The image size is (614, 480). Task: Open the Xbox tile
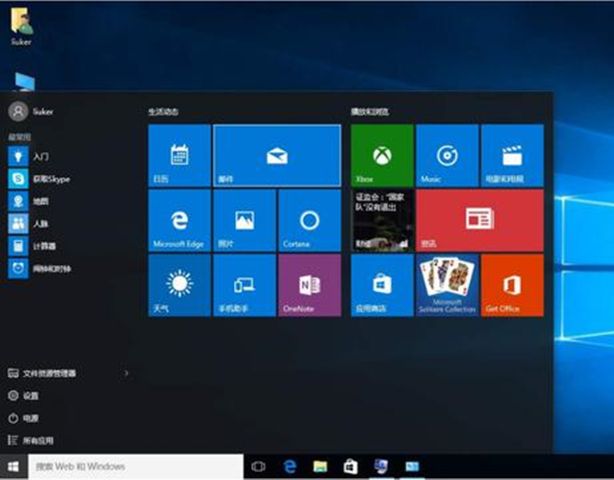381,156
